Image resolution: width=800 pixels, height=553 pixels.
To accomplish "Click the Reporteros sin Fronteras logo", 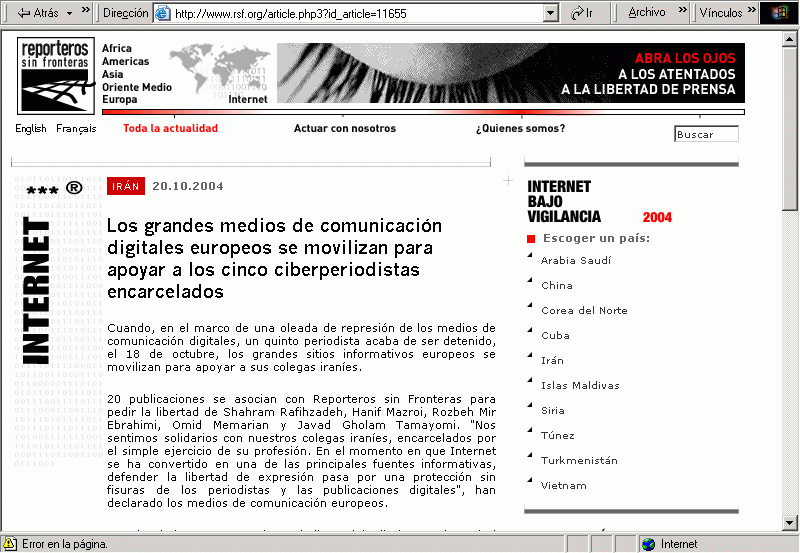I will (x=56, y=76).
